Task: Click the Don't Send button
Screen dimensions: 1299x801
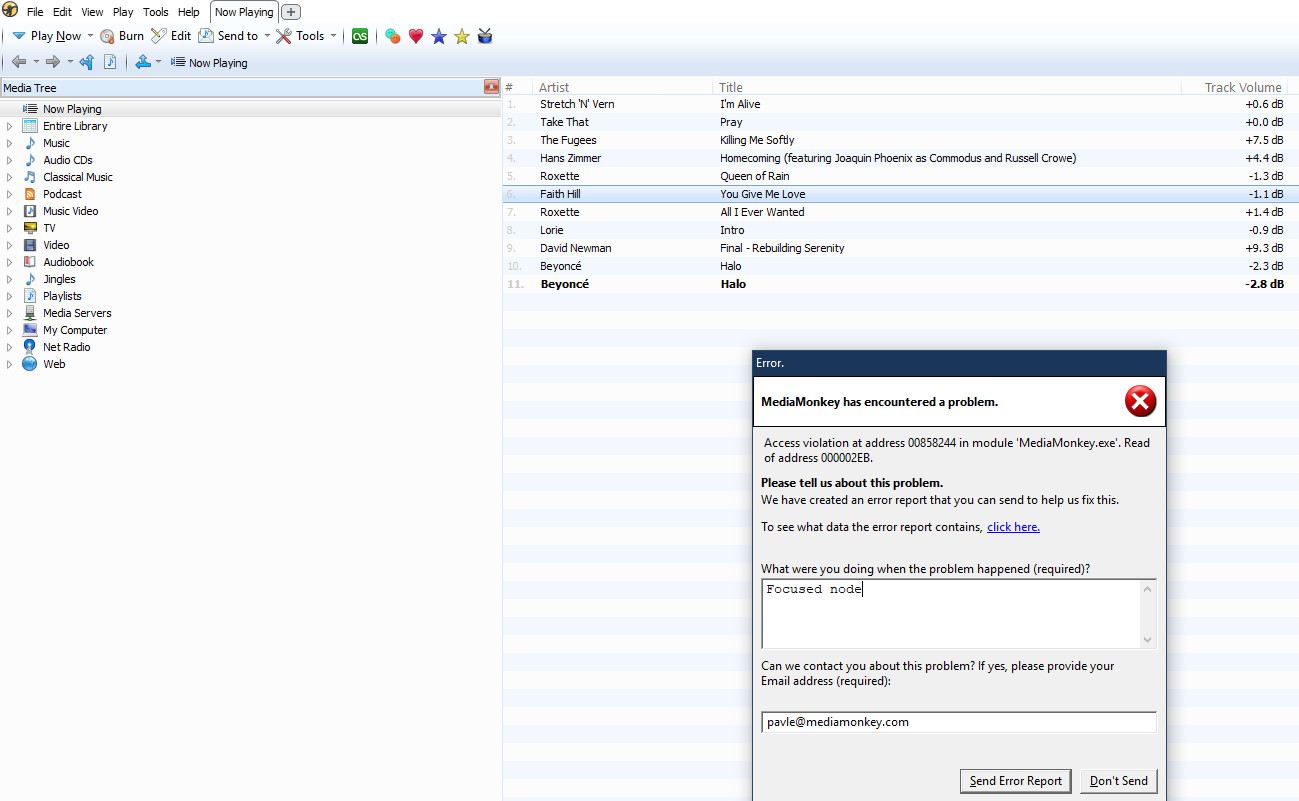Action: point(1119,781)
